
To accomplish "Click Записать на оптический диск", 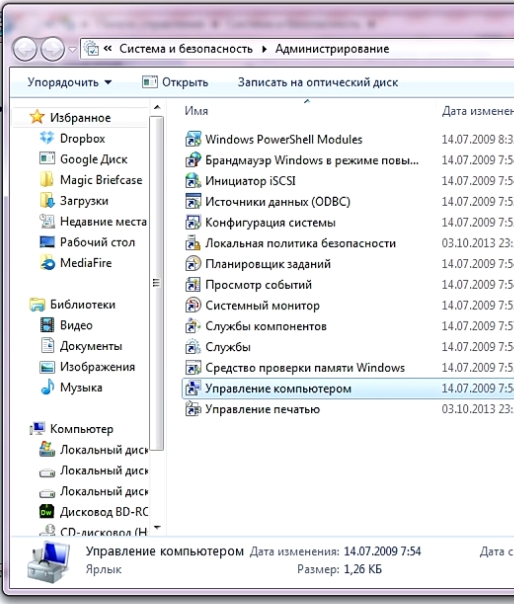I will point(318,82).
